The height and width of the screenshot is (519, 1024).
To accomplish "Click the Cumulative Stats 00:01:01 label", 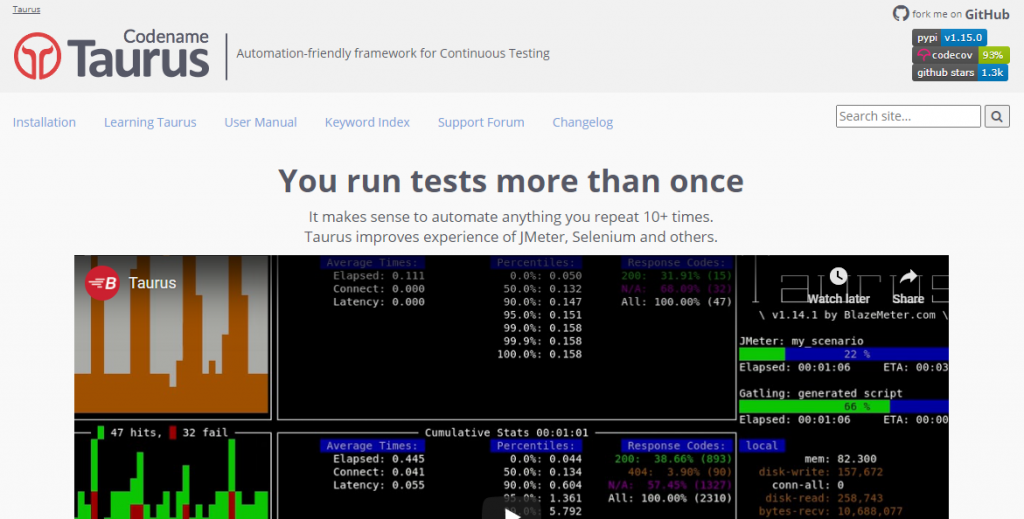I will pos(506,432).
